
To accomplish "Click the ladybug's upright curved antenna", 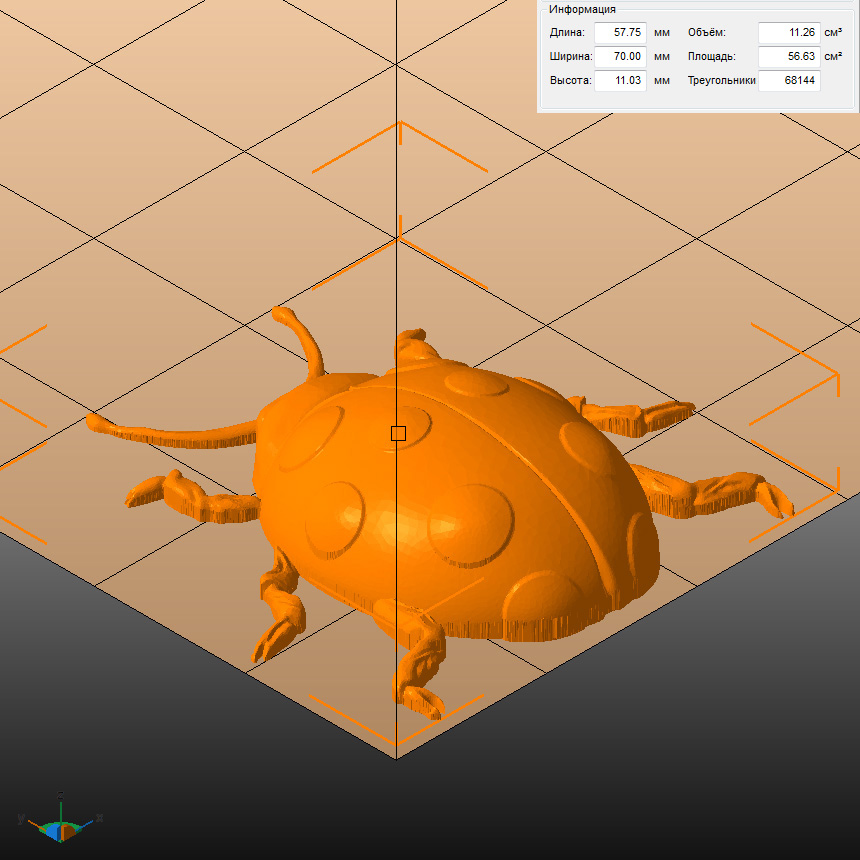I will pyautogui.click(x=305, y=340).
